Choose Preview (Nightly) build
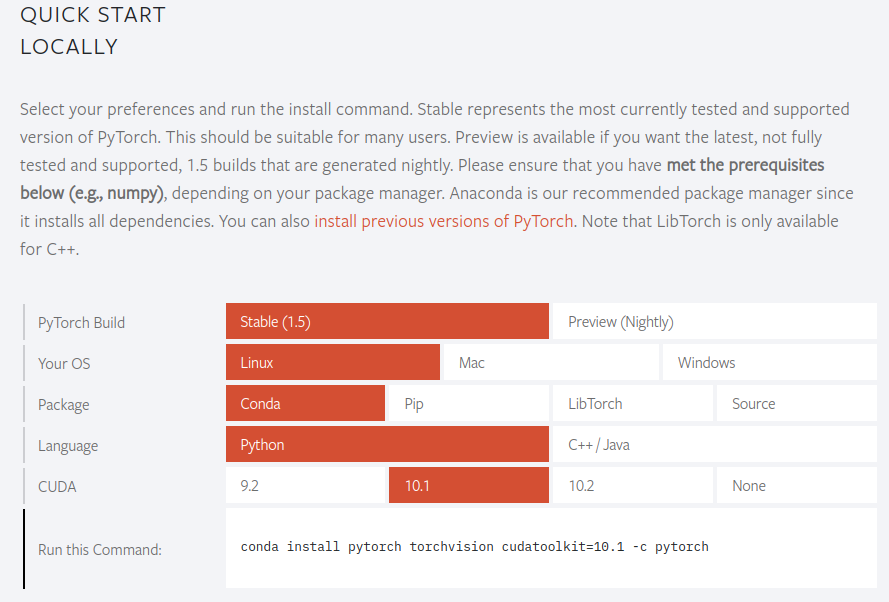This screenshot has height=602, width=889. point(714,322)
